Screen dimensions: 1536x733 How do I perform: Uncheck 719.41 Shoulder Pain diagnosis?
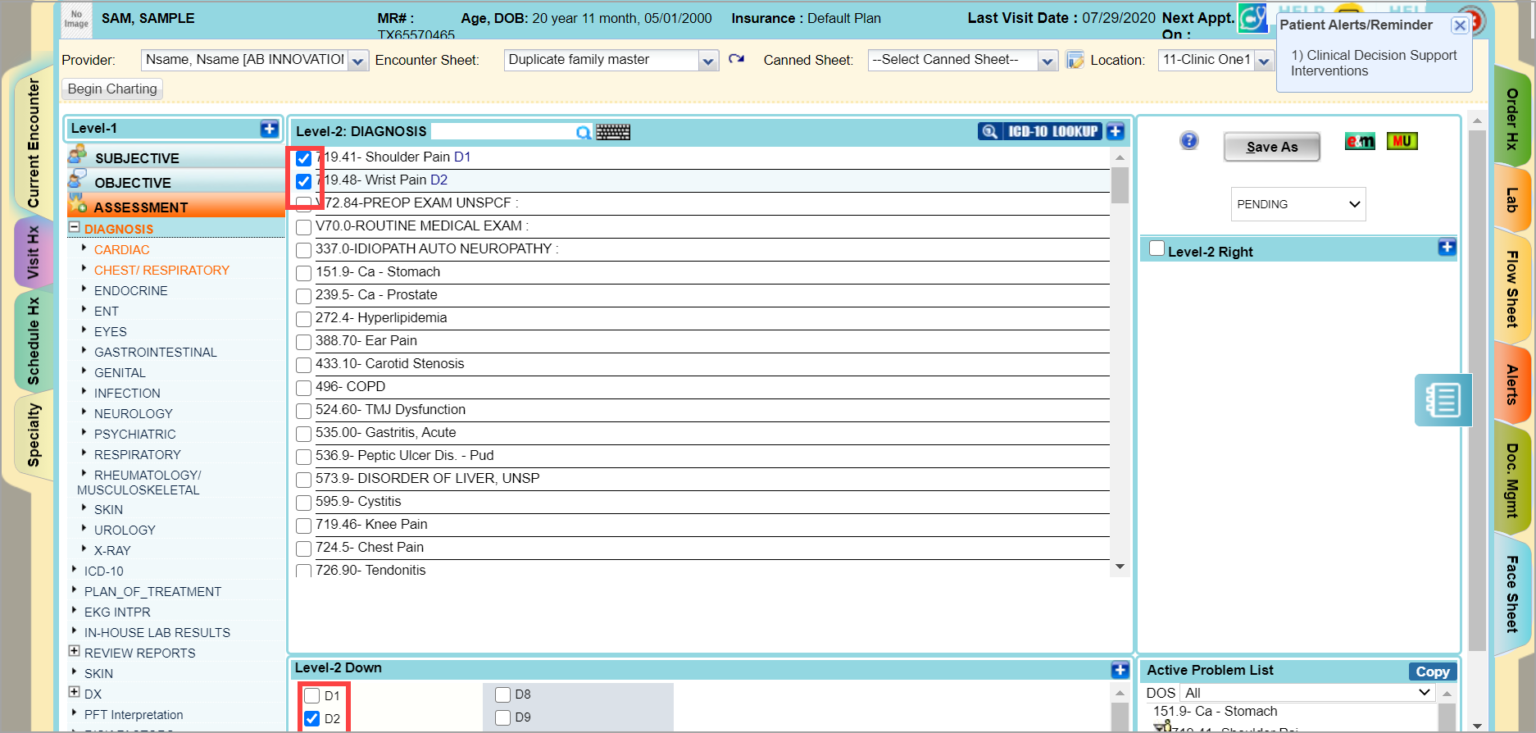pos(303,157)
